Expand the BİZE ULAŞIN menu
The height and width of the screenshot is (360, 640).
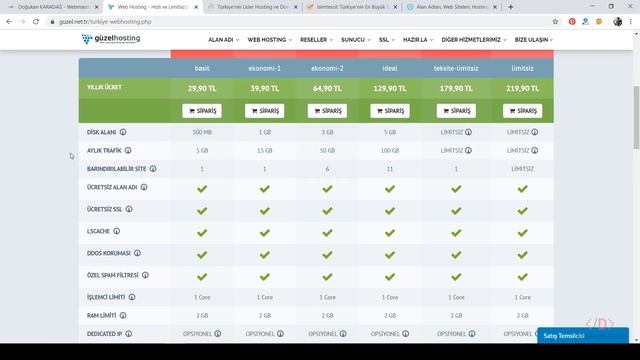tap(534, 40)
